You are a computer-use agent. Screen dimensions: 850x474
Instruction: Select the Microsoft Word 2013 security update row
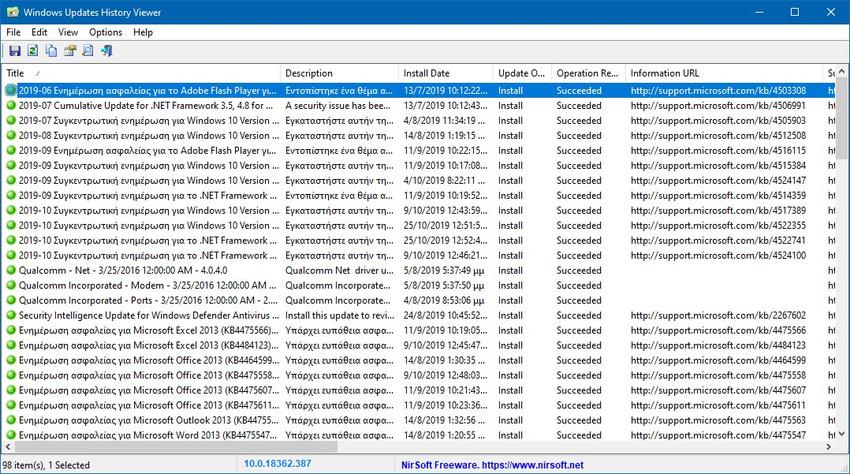[x=140, y=435]
